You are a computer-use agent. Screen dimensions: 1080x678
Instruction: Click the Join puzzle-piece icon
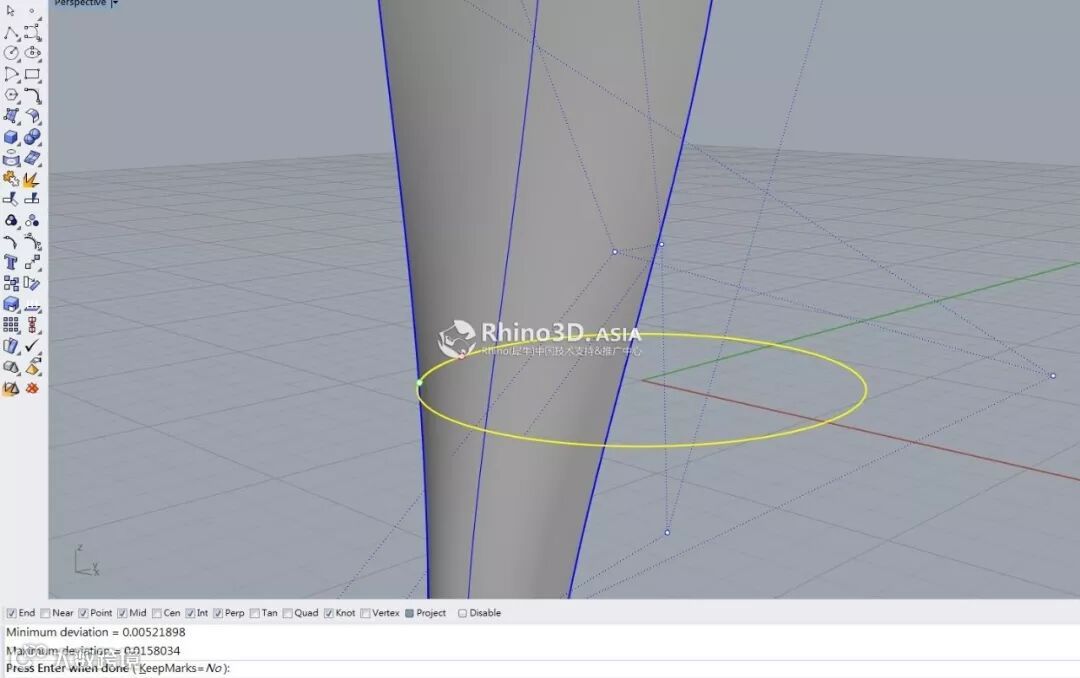11,179
